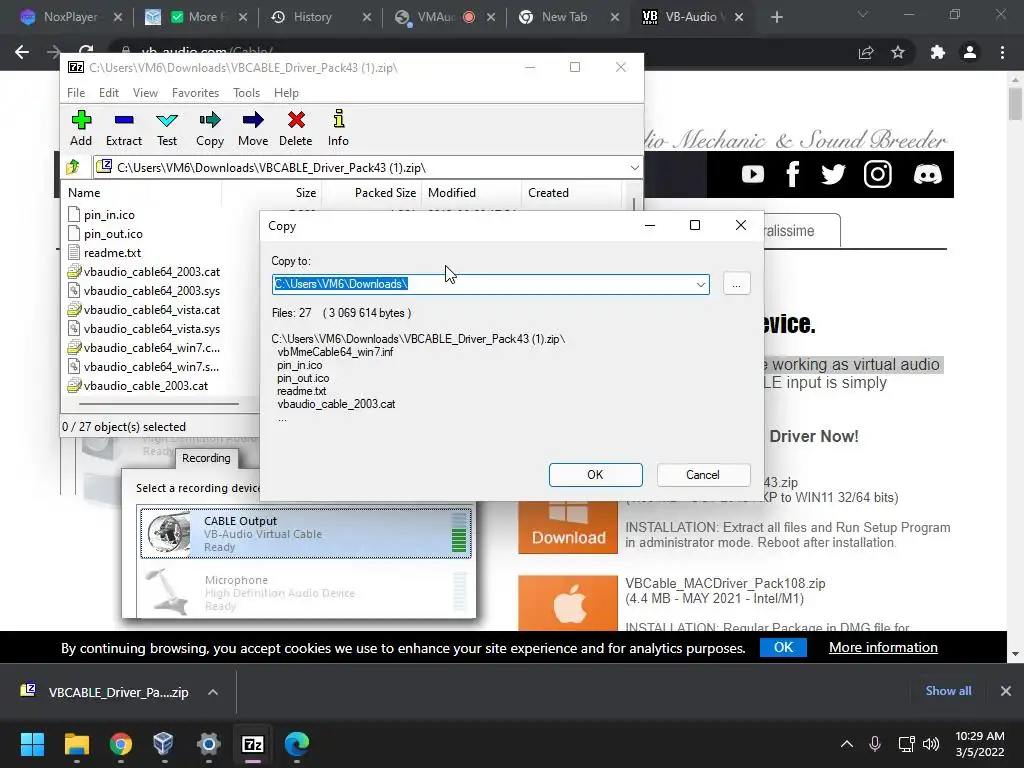Open the Help menu in 7-Zip
This screenshot has height=768, width=1024.
[286, 93]
